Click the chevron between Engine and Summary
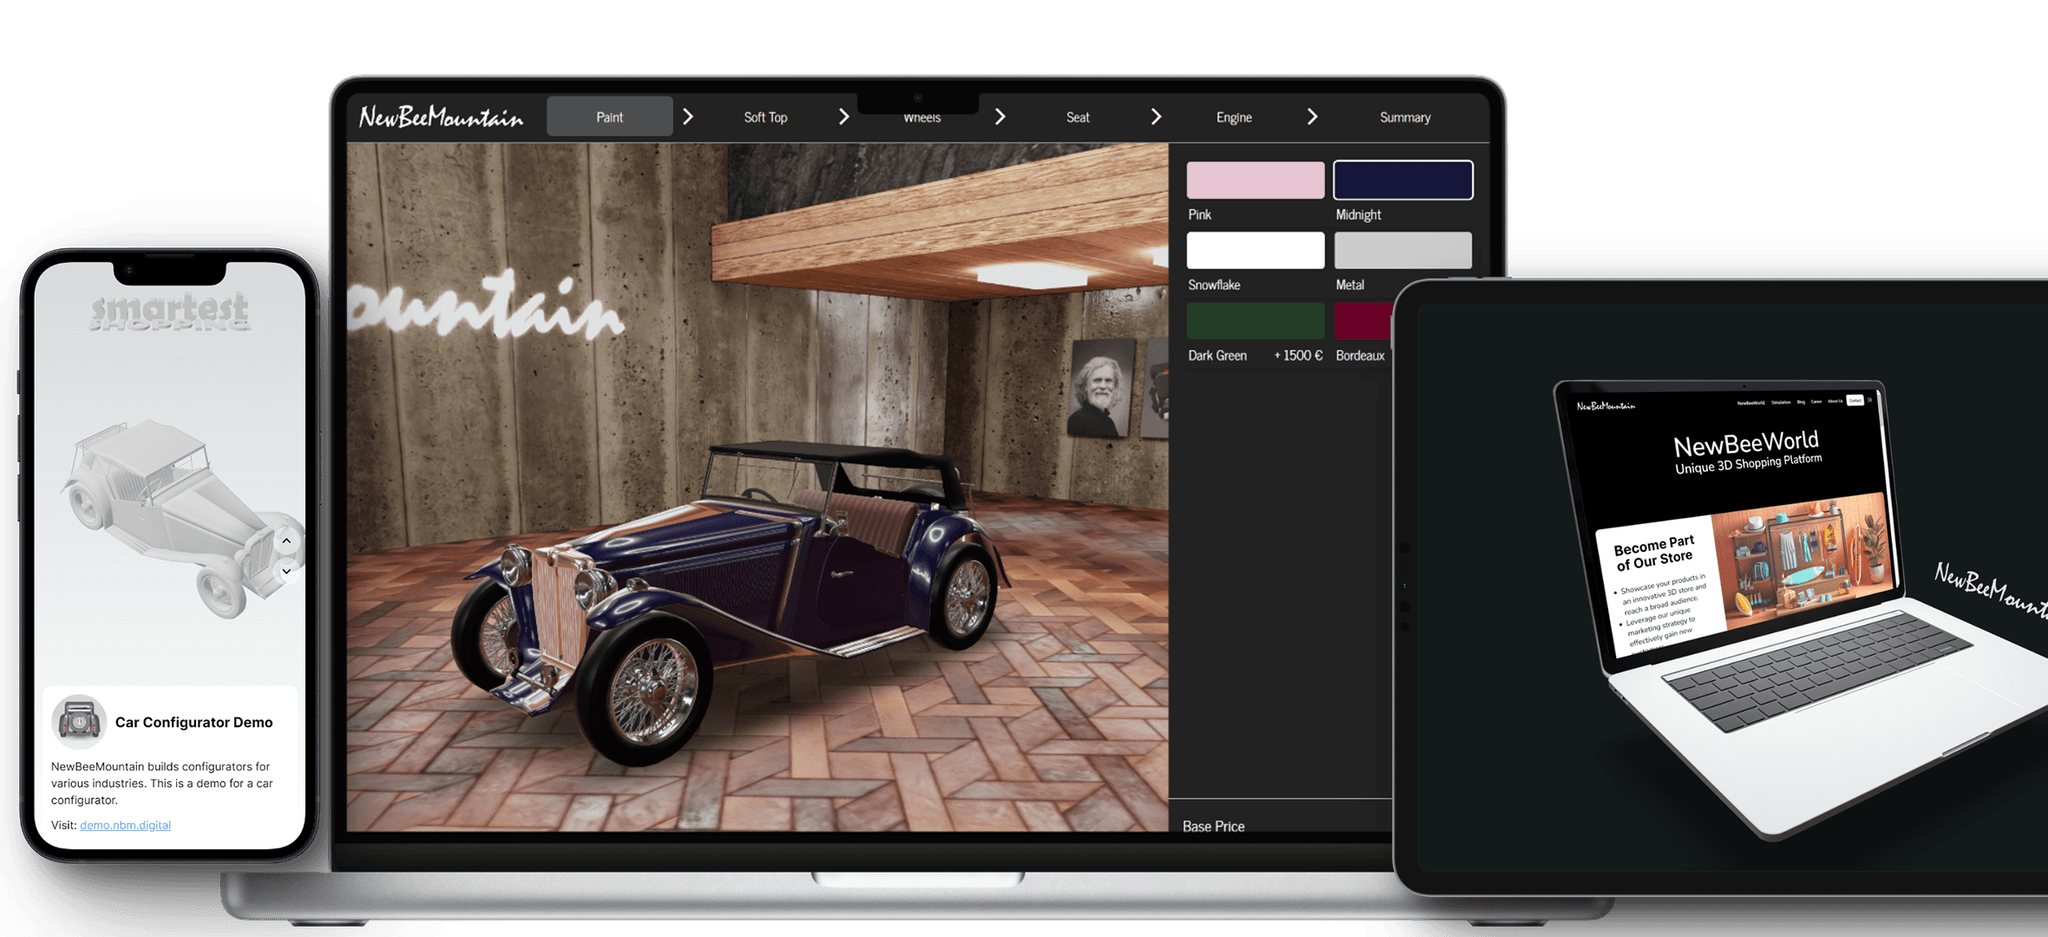 point(1311,117)
